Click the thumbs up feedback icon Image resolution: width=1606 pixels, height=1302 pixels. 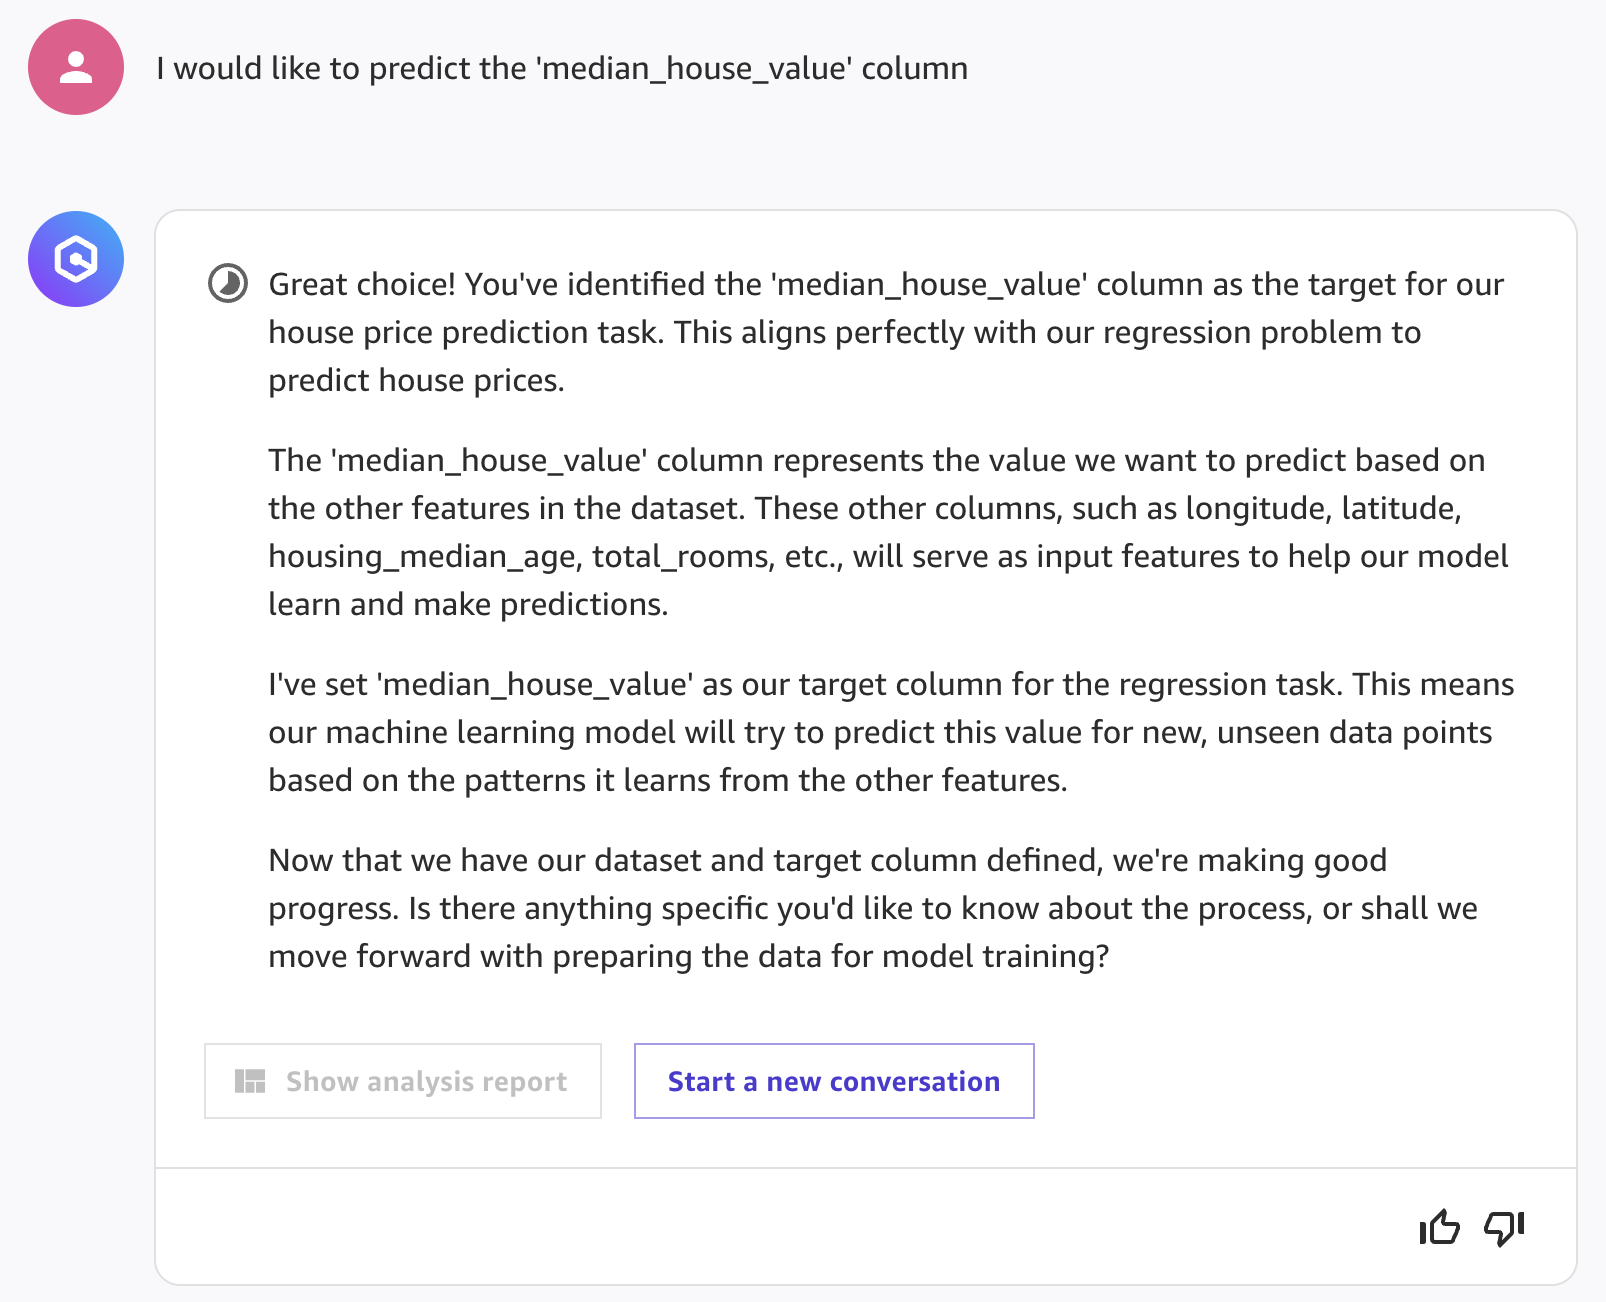click(x=1439, y=1227)
